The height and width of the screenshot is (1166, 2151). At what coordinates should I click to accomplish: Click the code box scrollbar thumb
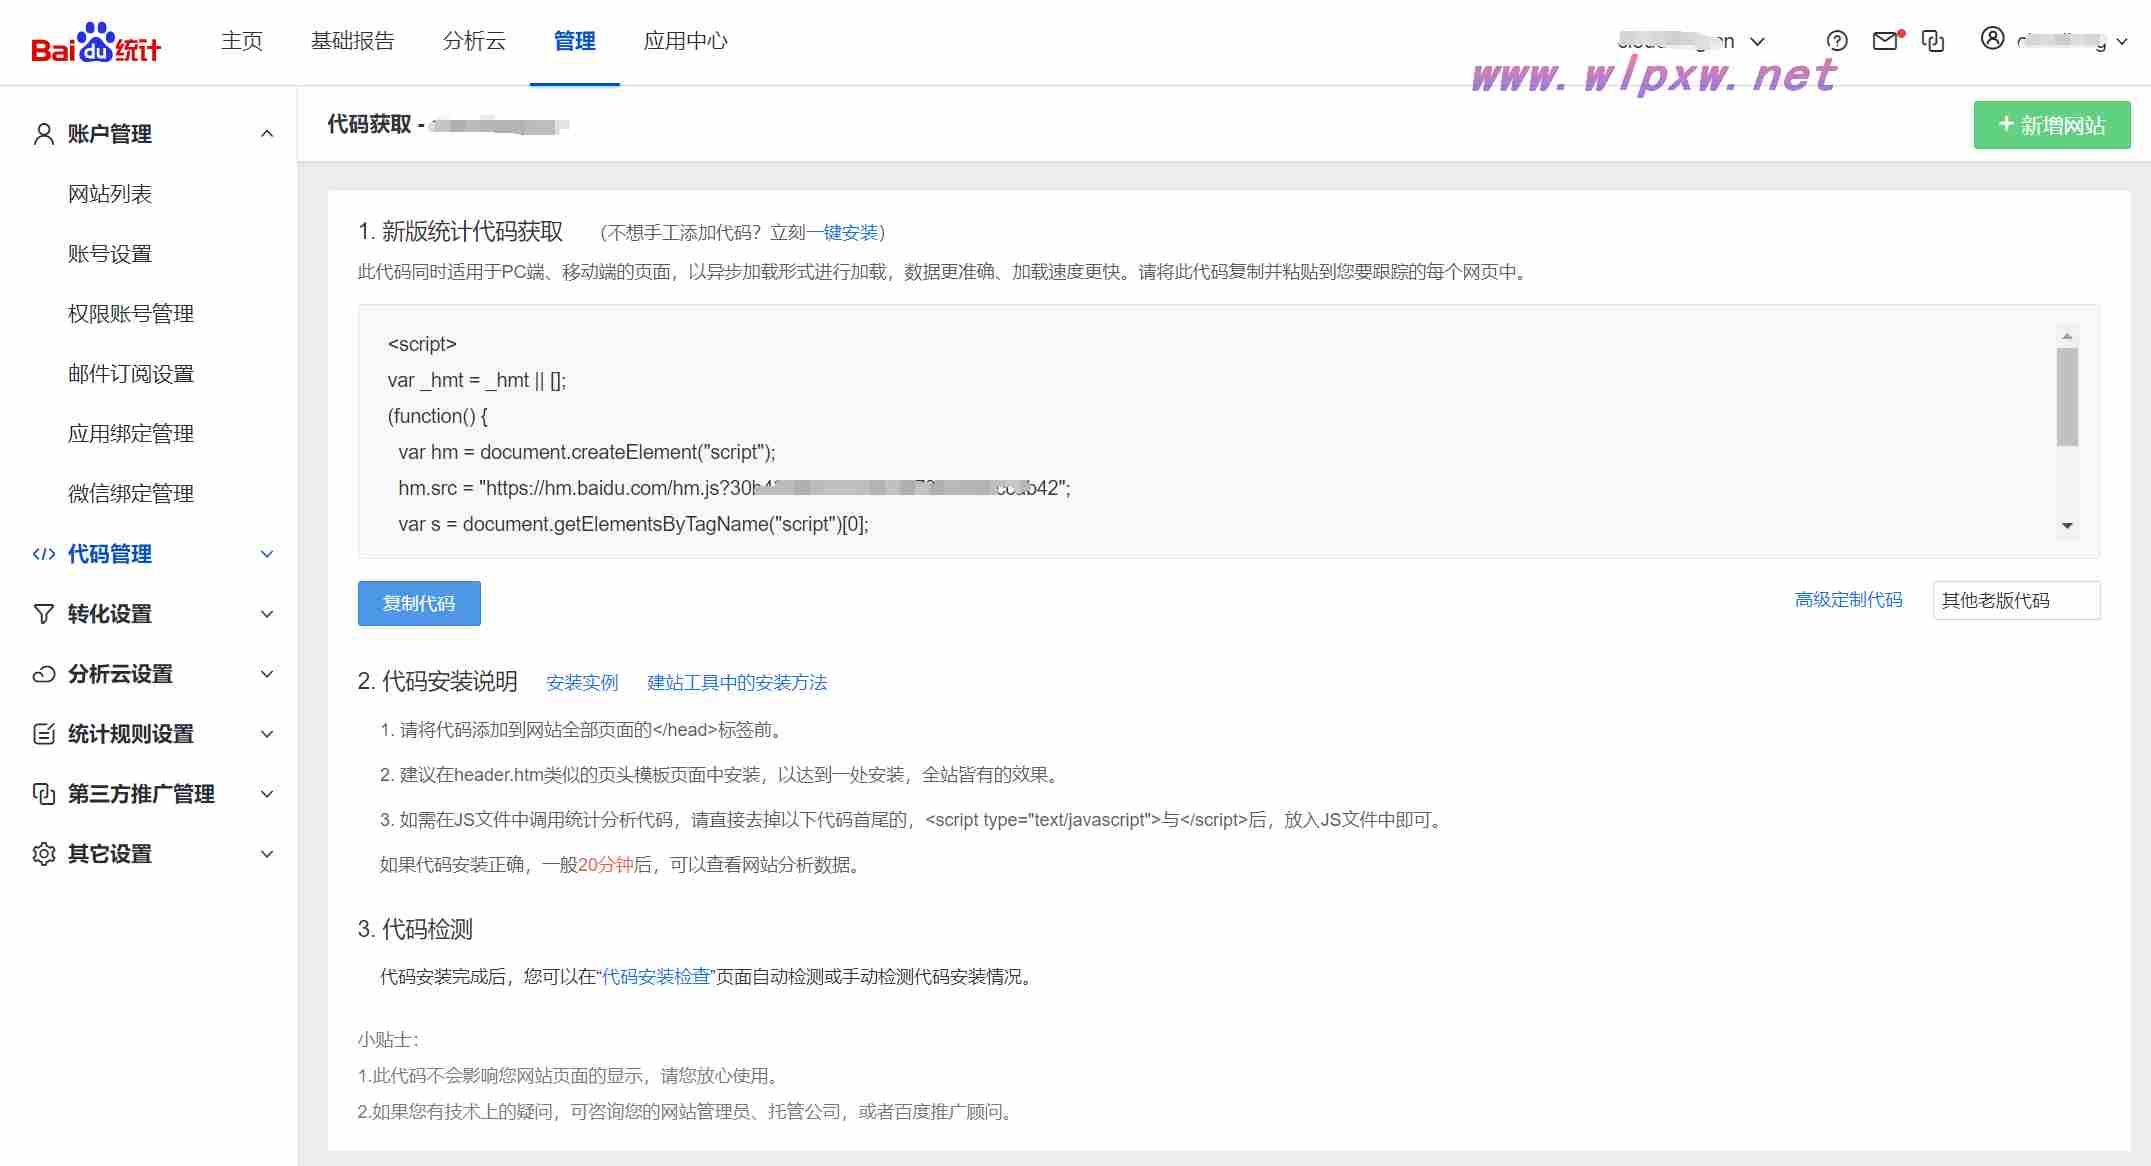click(x=2067, y=397)
